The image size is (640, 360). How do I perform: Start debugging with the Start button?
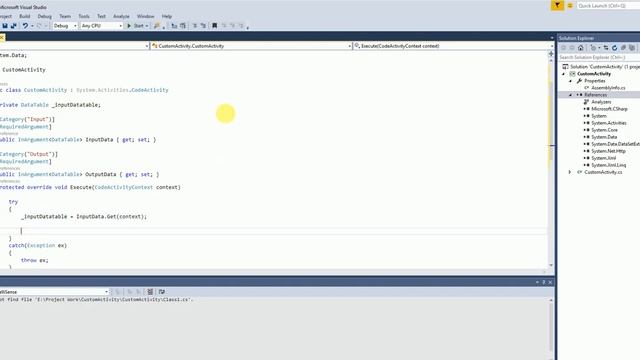pos(135,26)
